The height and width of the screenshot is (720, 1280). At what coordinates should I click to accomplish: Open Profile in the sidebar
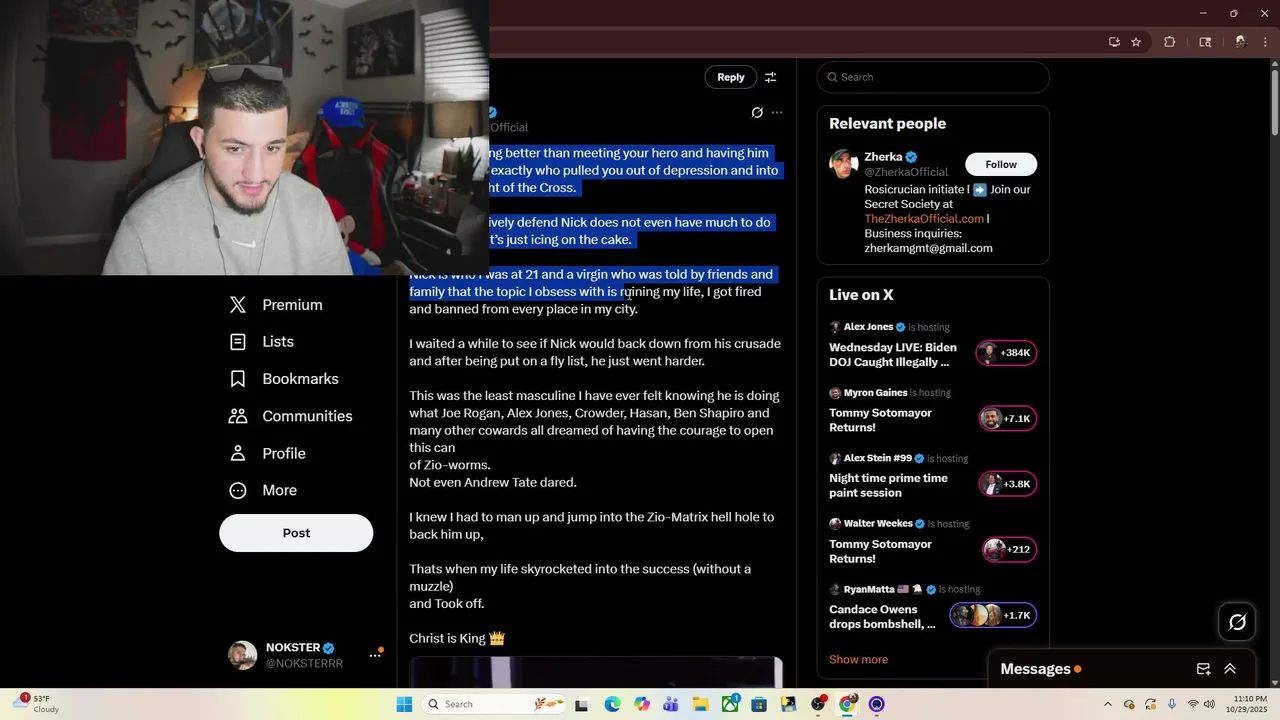click(x=268, y=453)
